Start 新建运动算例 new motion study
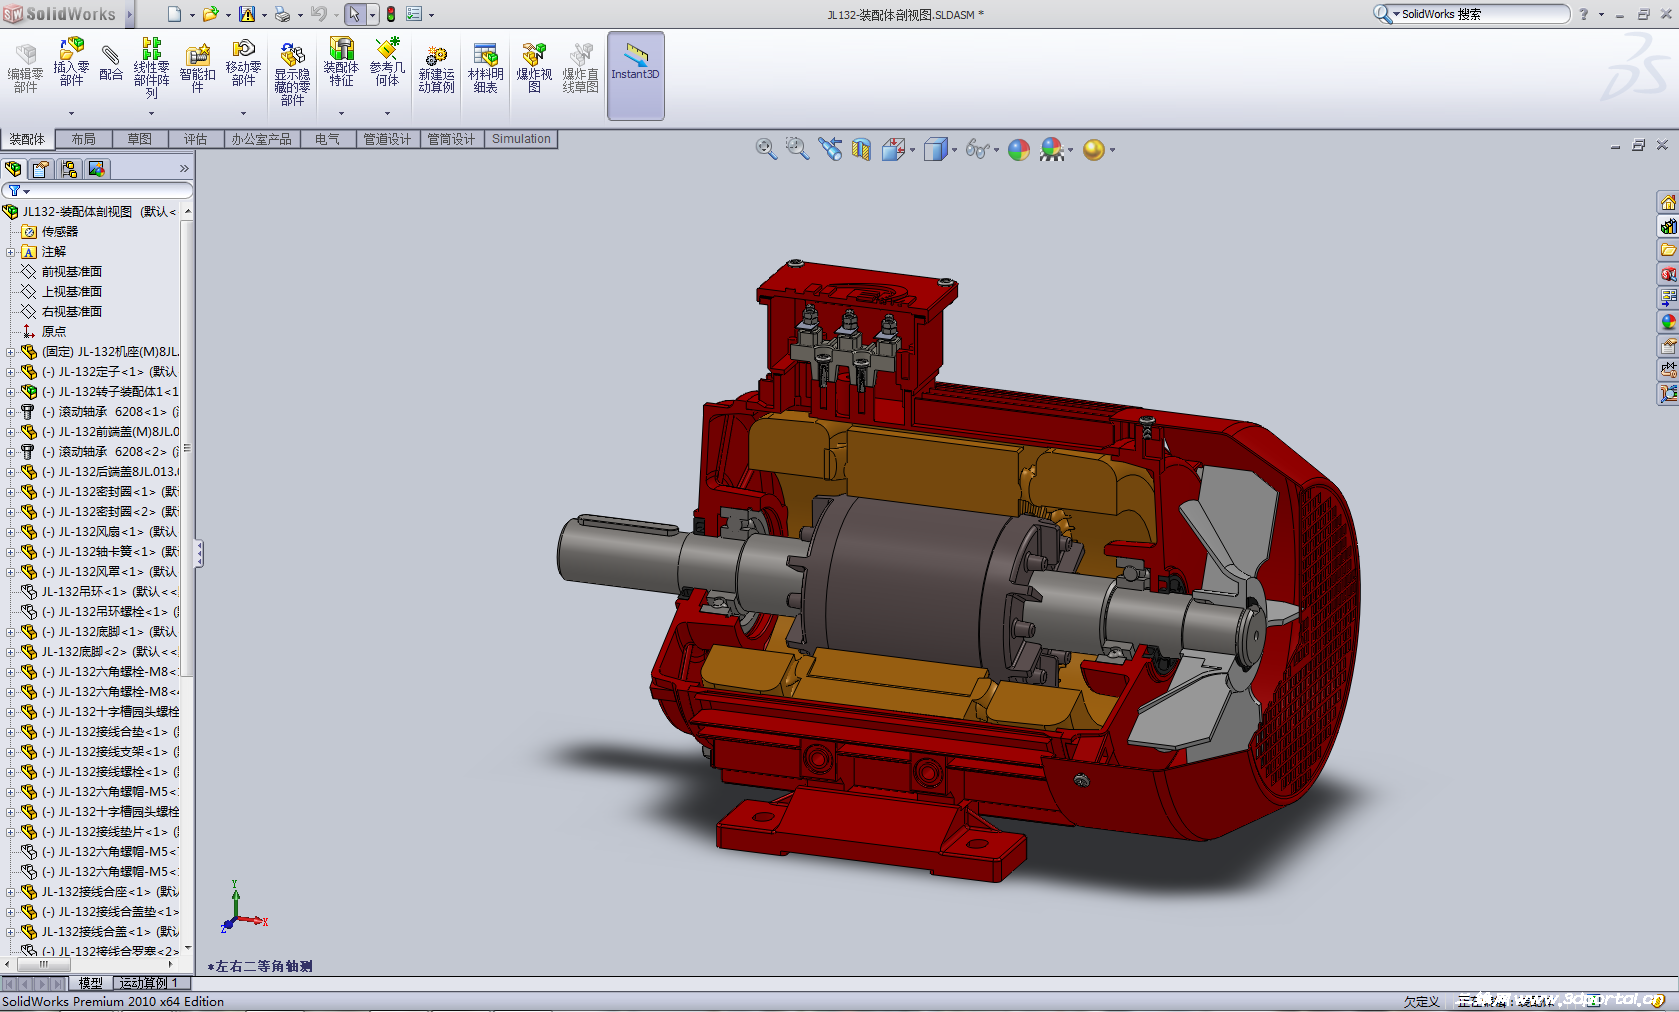1679x1012 pixels. click(436, 69)
